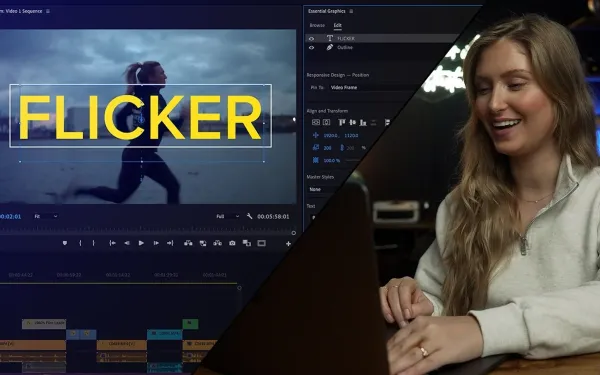Align the layer to the top
Image resolution: width=600 pixels, height=375 pixels.
coord(342,122)
